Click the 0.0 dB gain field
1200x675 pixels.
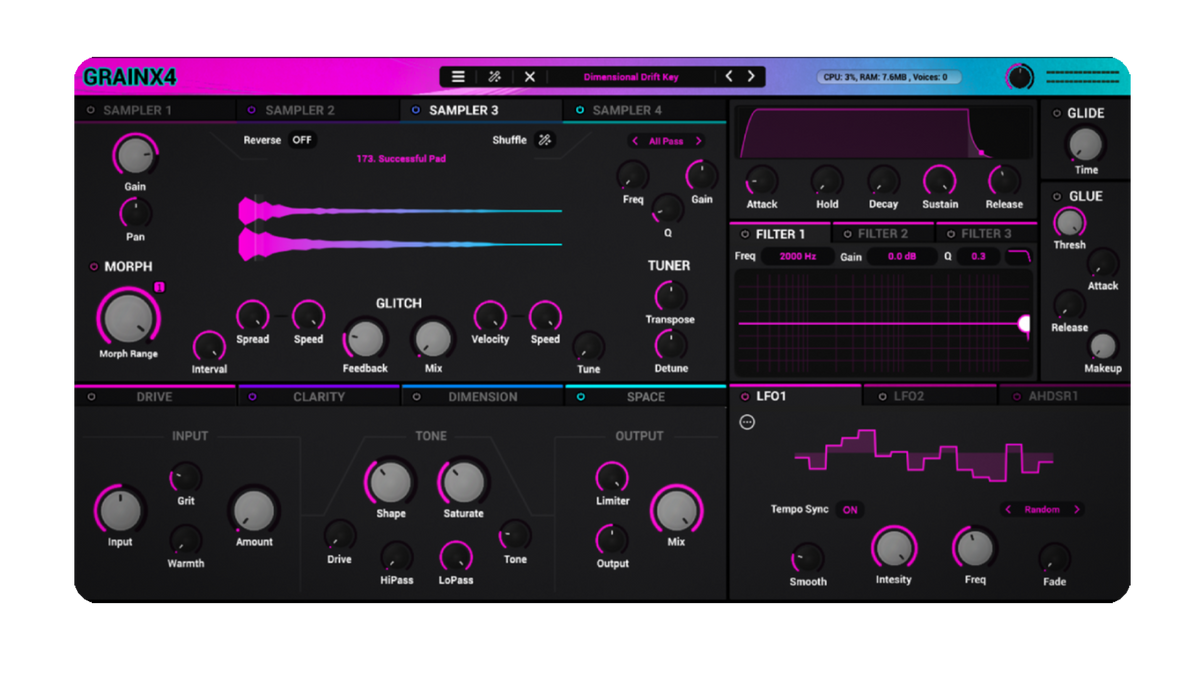(x=902, y=257)
